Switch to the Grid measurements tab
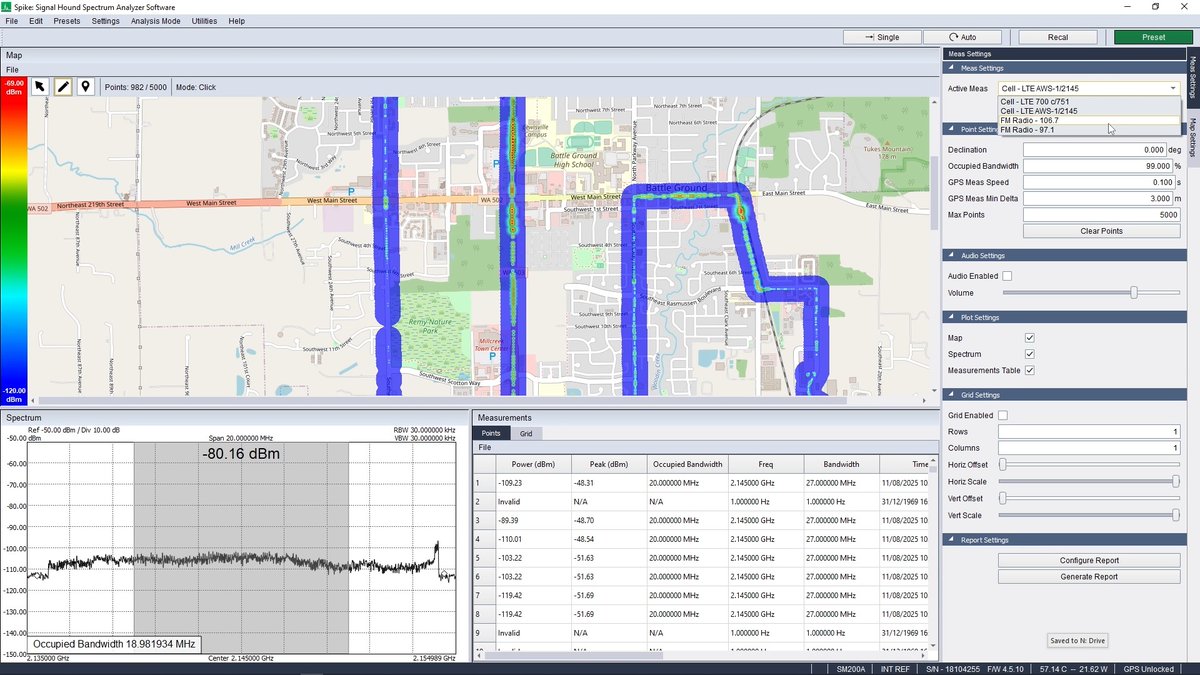The image size is (1200, 675). click(x=525, y=434)
